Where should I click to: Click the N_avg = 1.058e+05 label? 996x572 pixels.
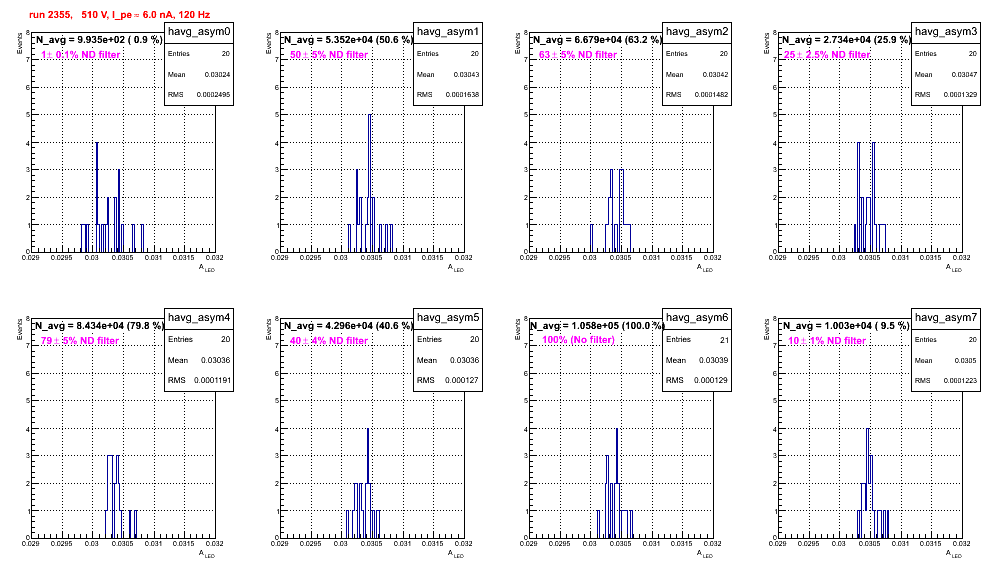click(x=596, y=326)
